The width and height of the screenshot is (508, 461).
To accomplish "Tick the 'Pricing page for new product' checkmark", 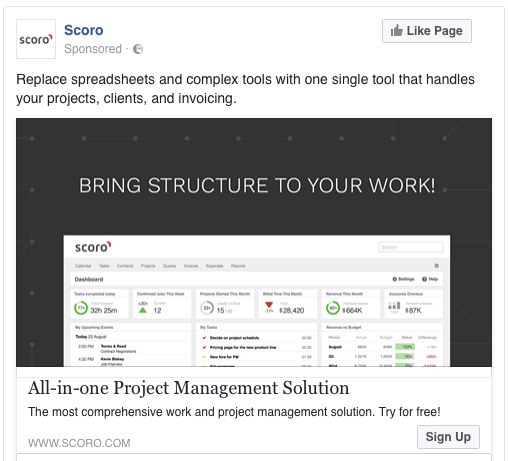I will tap(204, 347).
